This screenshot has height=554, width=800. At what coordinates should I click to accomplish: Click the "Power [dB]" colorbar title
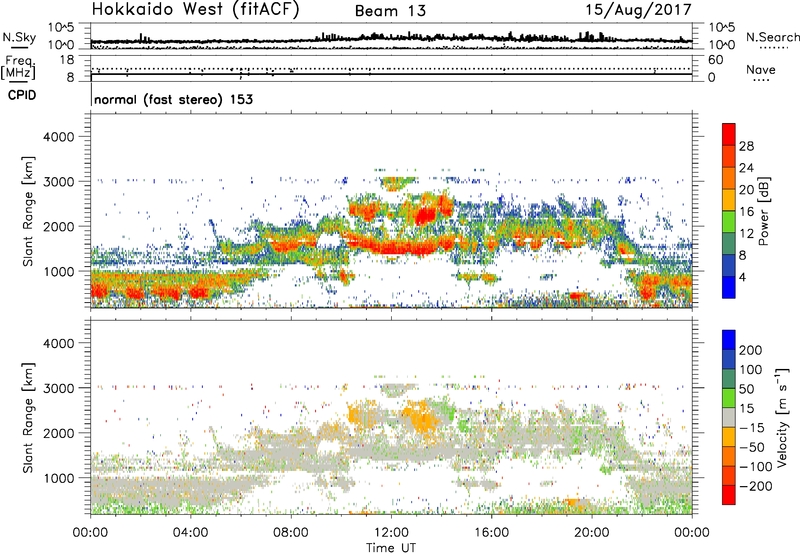pos(763,211)
